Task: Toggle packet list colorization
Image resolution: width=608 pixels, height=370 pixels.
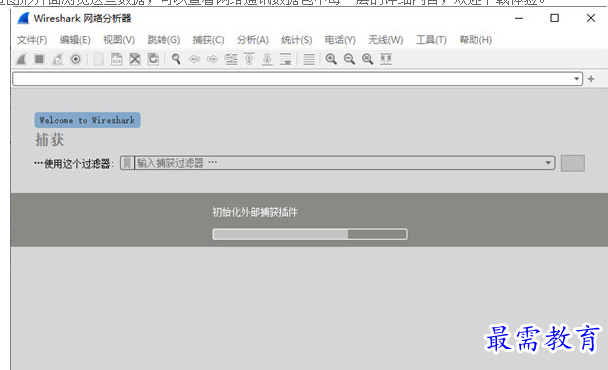Action: click(x=309, y=59)
